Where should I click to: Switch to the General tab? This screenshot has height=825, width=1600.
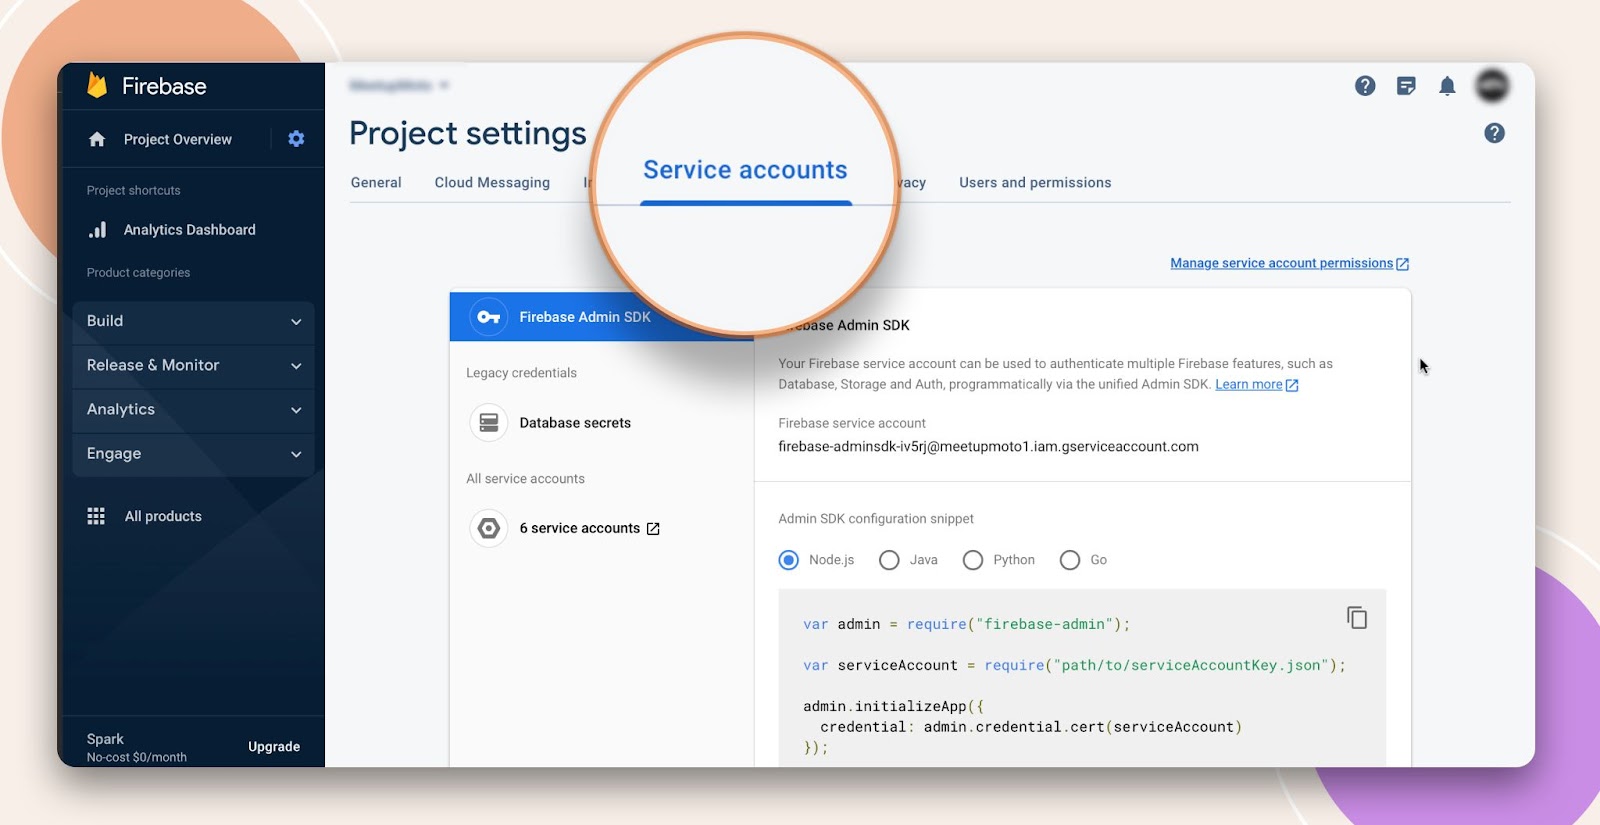pos(376,182)
